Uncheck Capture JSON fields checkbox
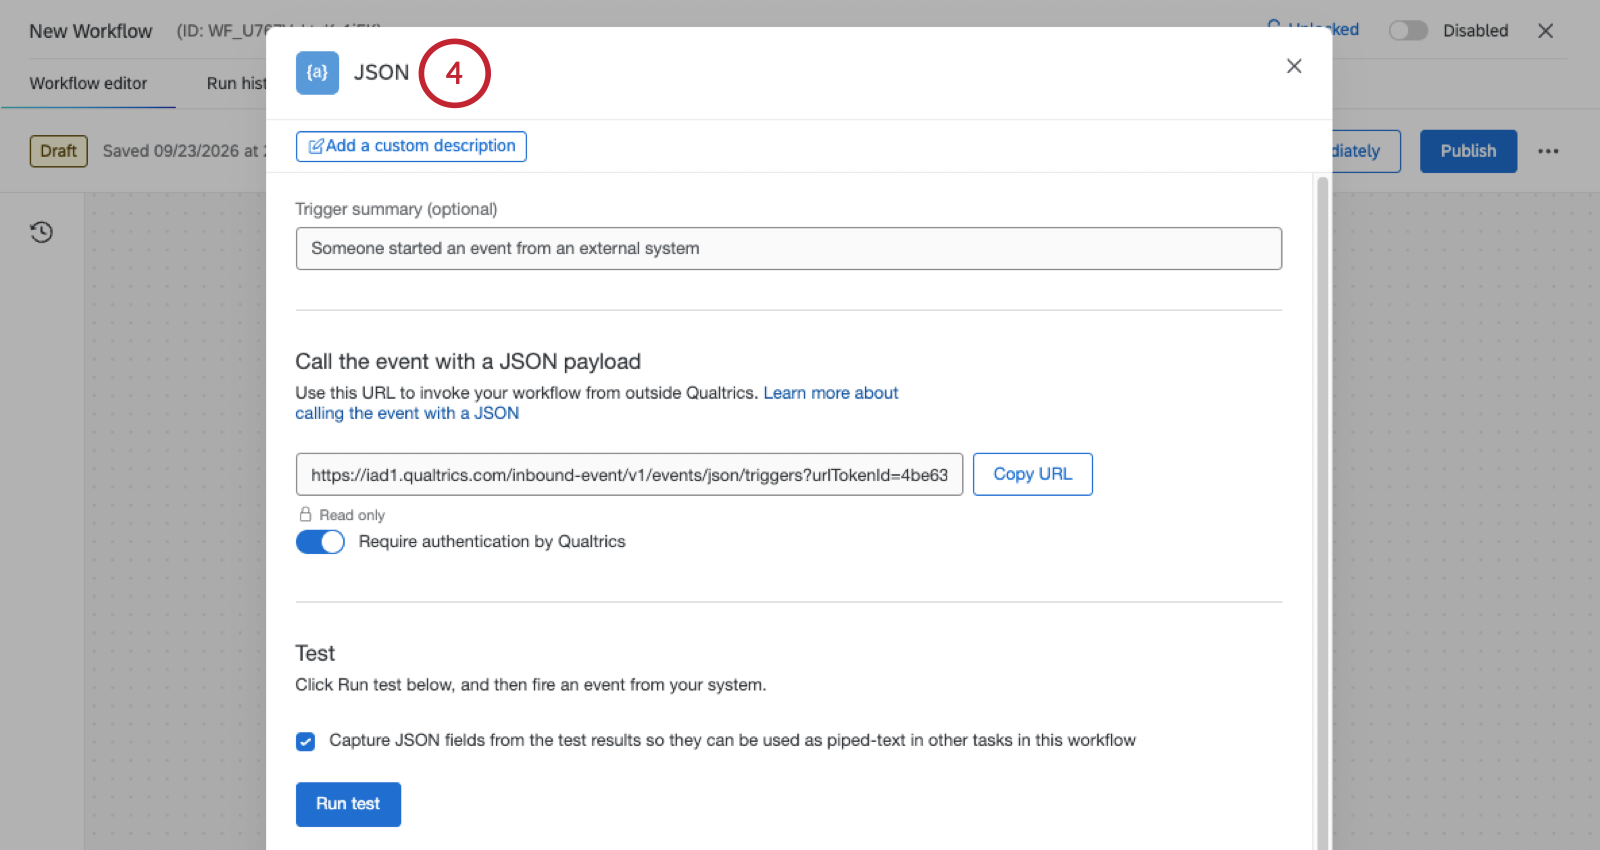 306,741
